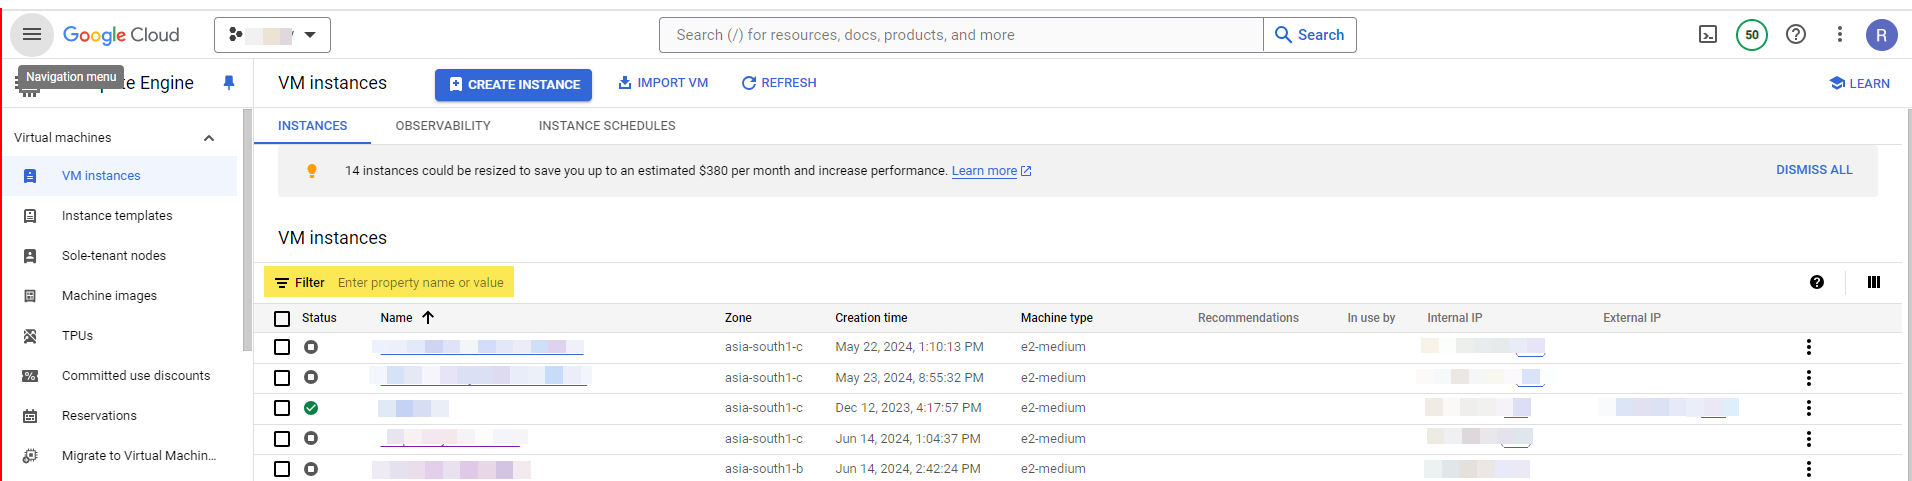Sort by the Name column arrow
This screenshot has height=481, width=1912.
pos(428,318)
